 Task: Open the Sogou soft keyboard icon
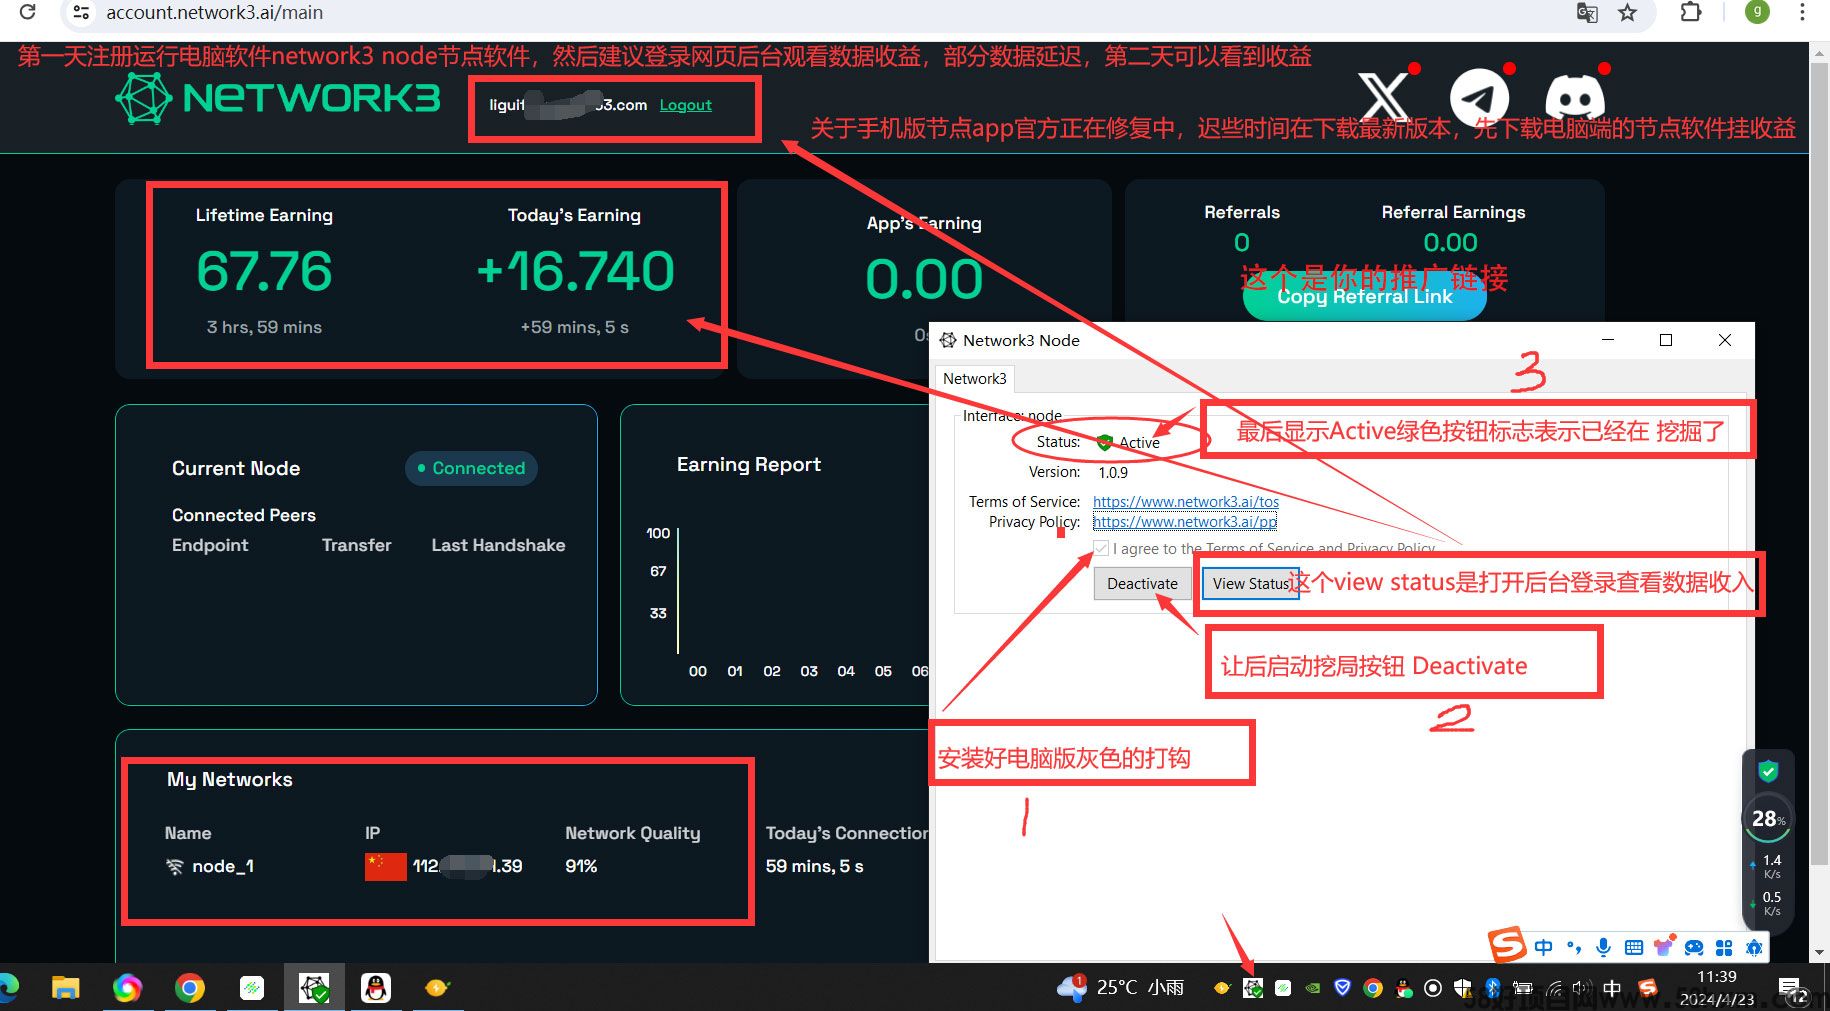(x=1633, y=947)
